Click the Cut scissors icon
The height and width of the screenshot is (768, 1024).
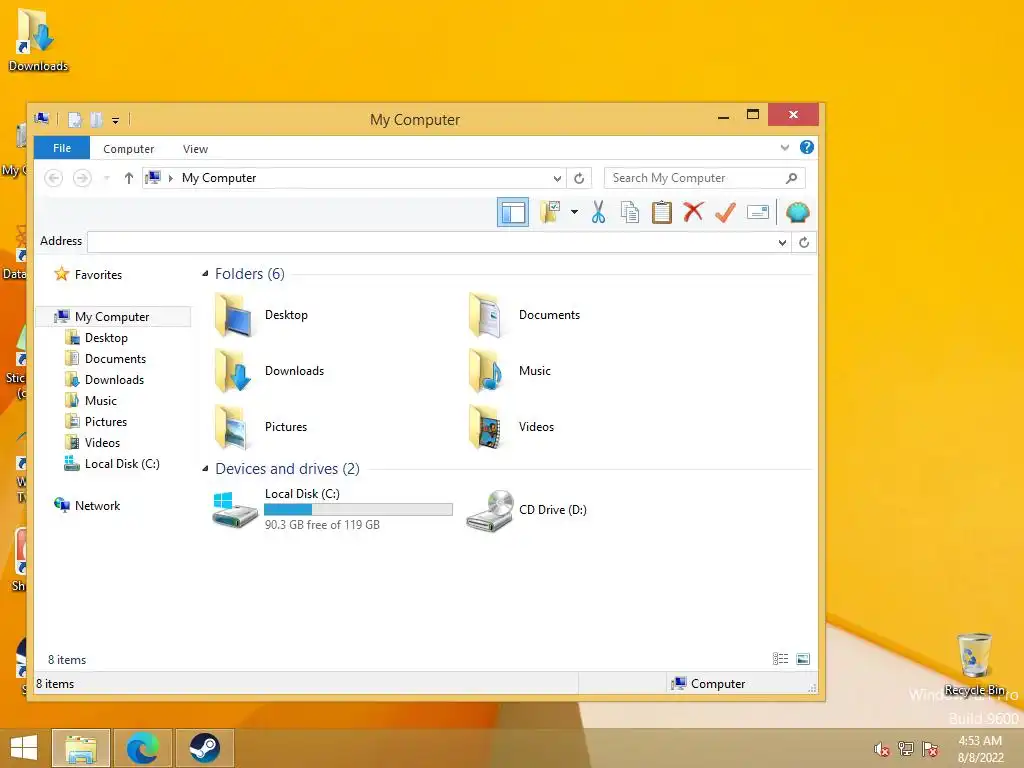click(x=598, y=212)
